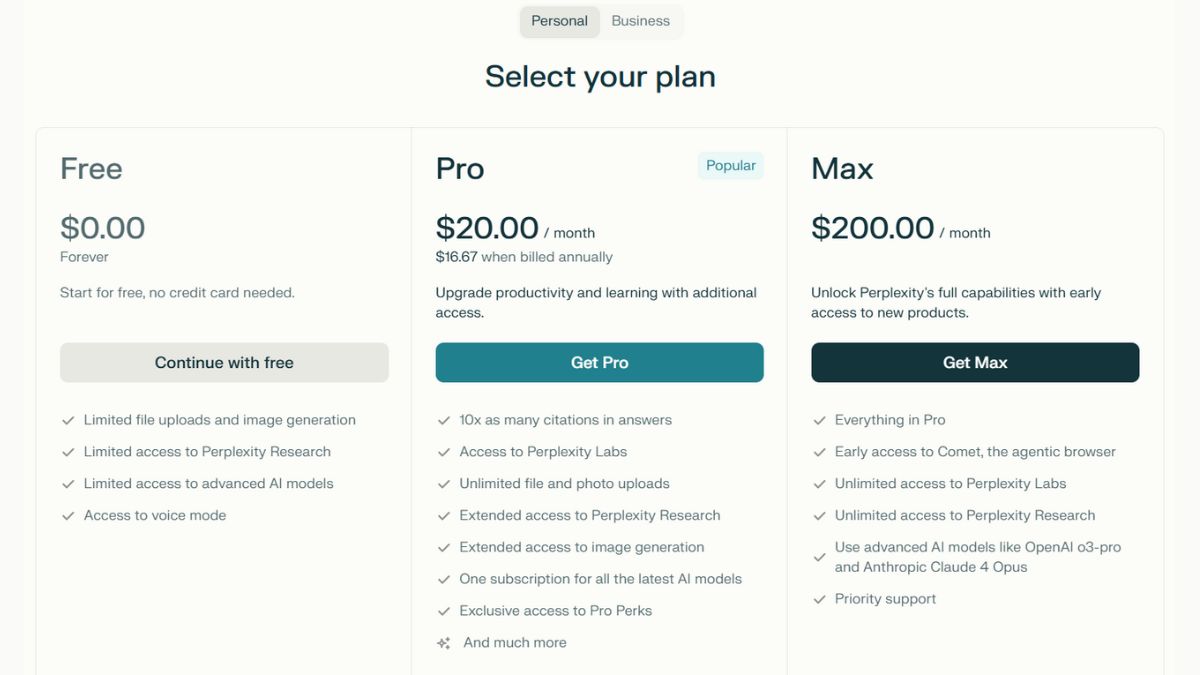Click checkmark next to Priority support

pyautogui.click(x=820, y=600)
